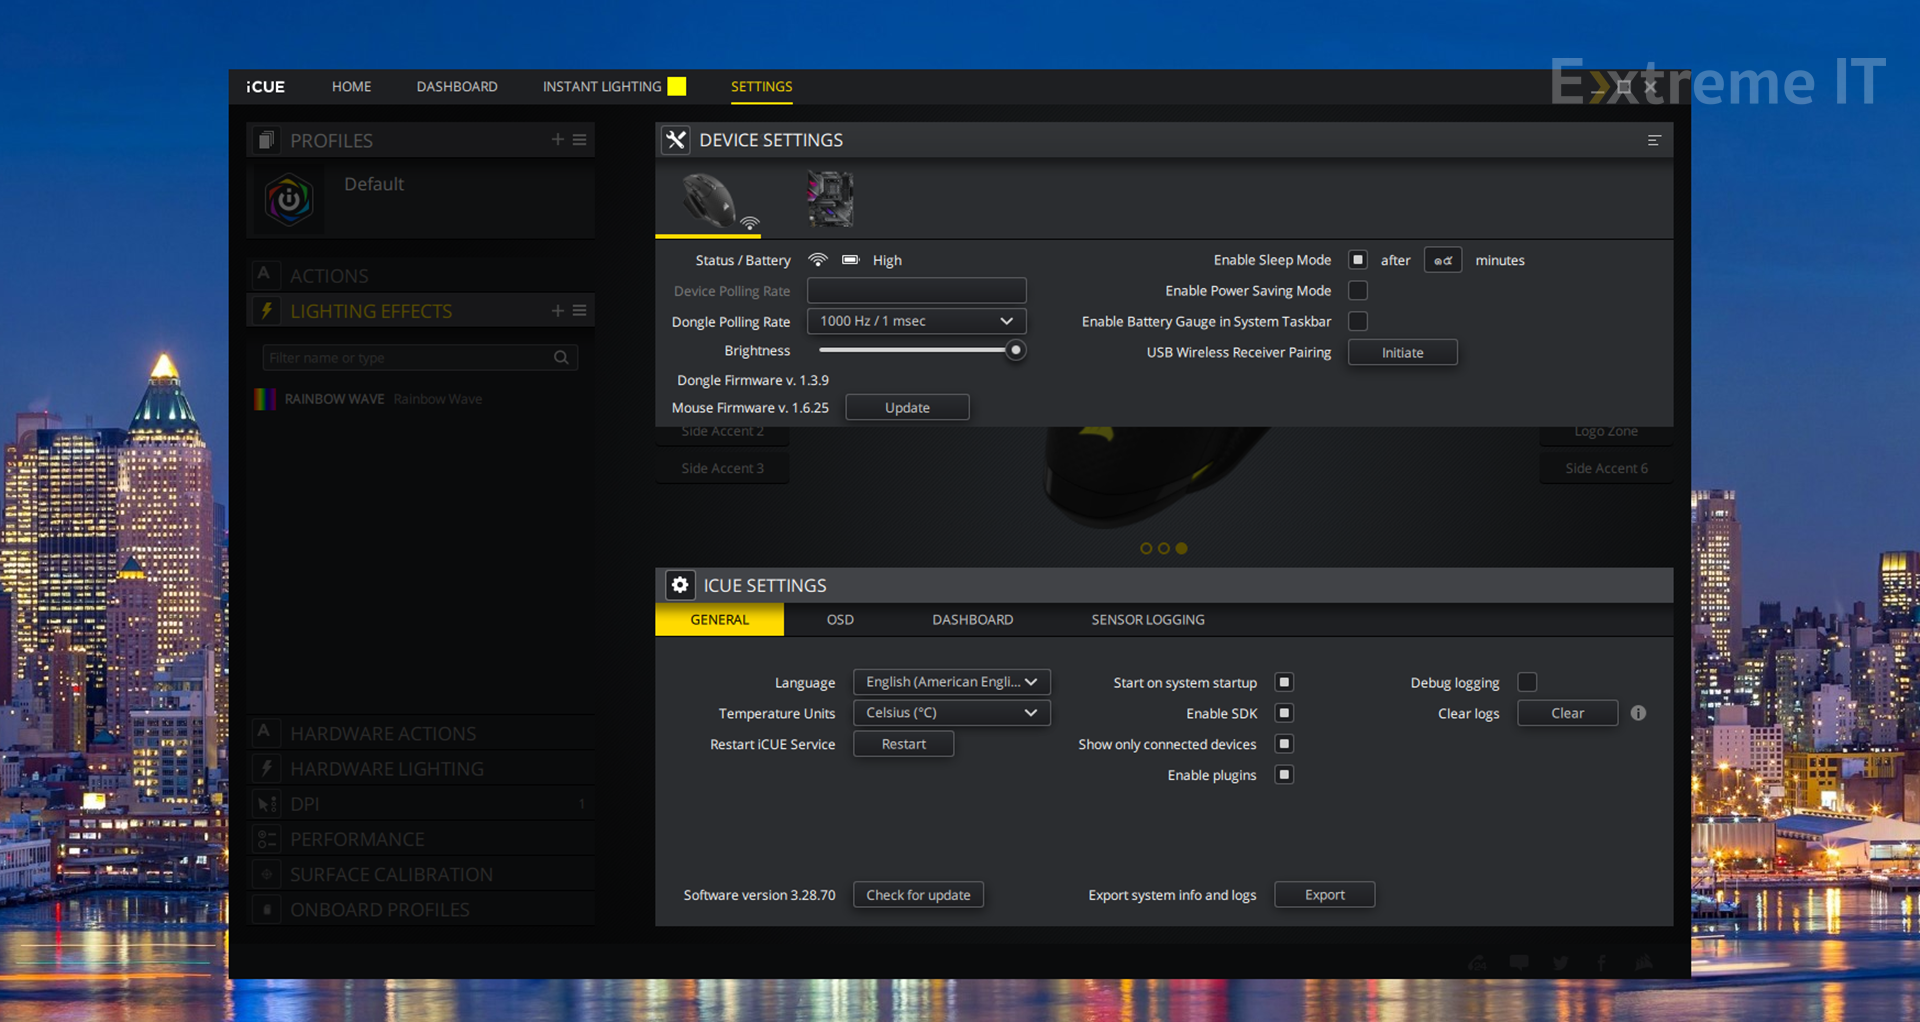The image size is (1920, 1022).
Task: Click the iCUE Settings gear icon
Action: point(680,585)
